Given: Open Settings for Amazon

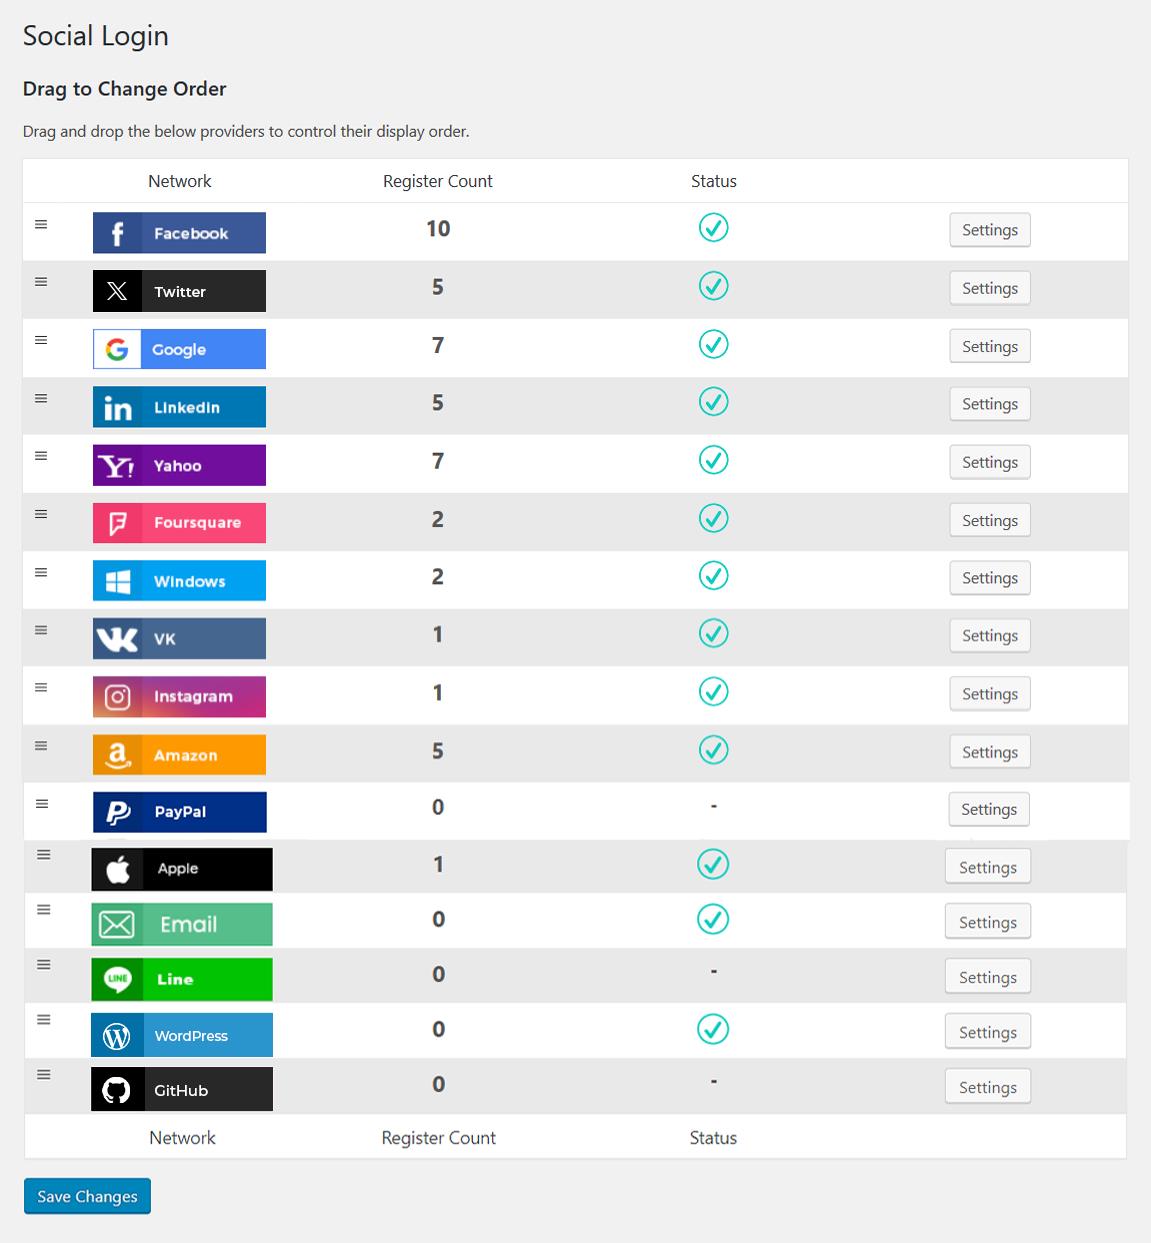Looking at the screenshot, I should pyautogui.click(x=990, y=752).
